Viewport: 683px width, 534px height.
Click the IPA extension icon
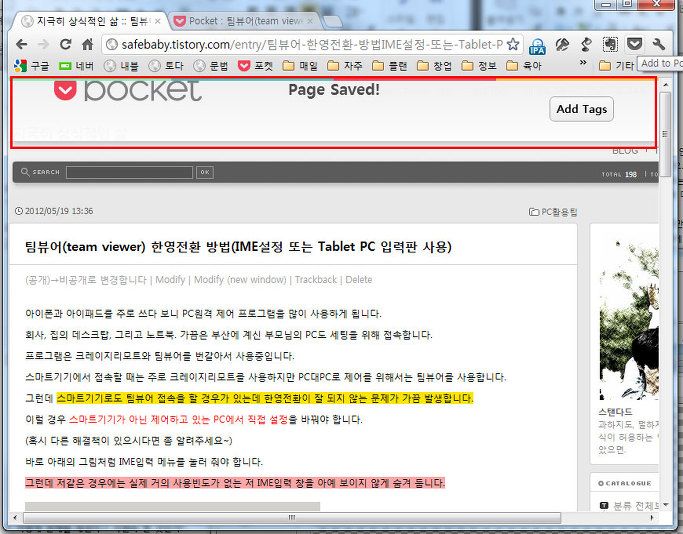(x=537, y=46)
